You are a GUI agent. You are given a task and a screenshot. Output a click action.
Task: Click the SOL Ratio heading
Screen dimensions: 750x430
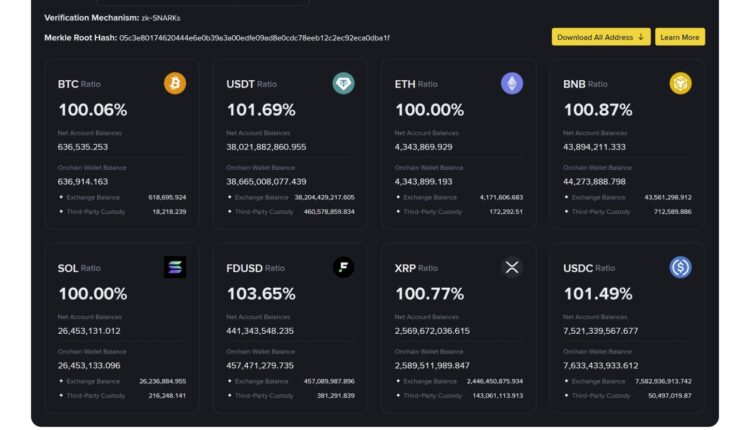coord(79,268)
